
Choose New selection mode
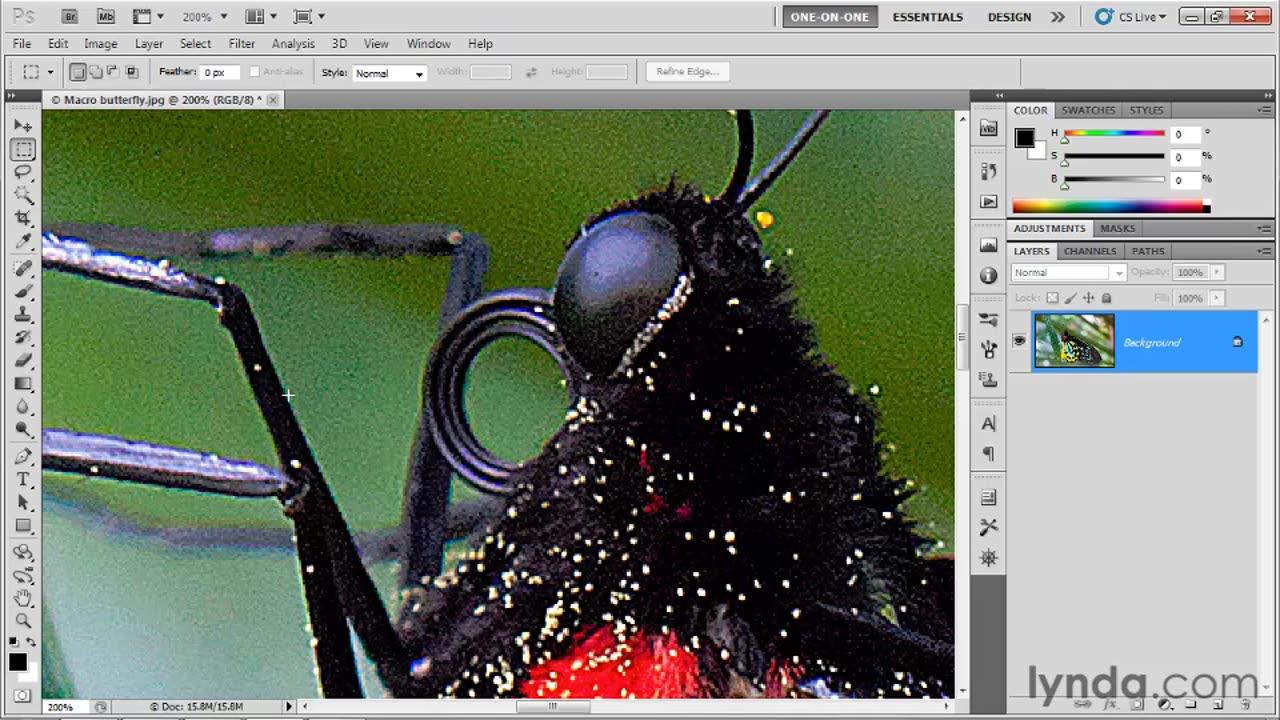[x=78, y=72]
